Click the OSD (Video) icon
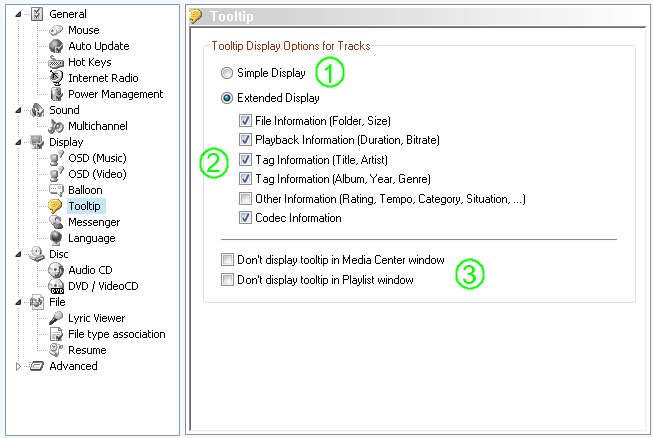Viewport: 653px width, 438px height. pyautogui.click(x=56, y=174)
